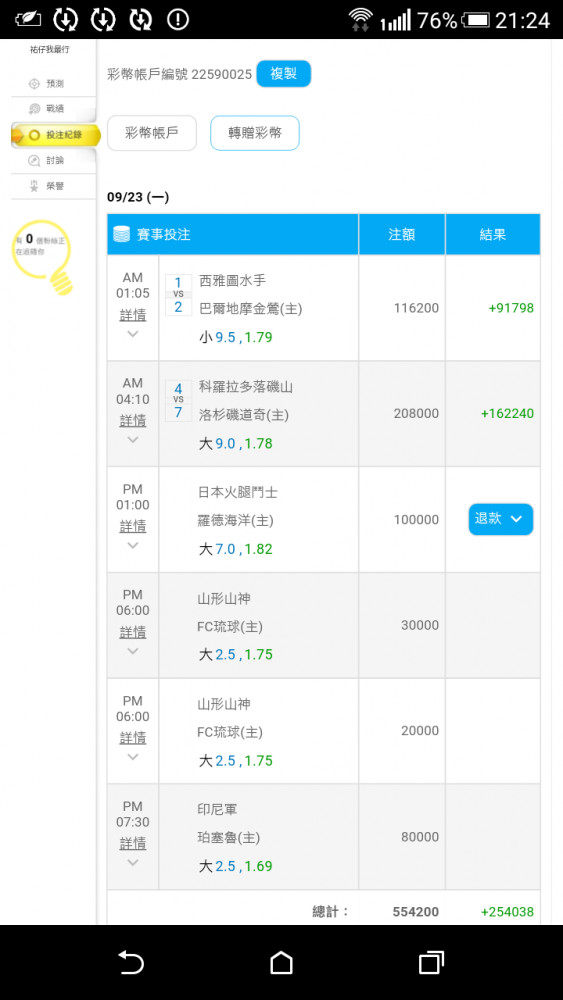
Task: Click the 09/23 (一) date heading
Action: pyautogui.click(x=138, y=197)
